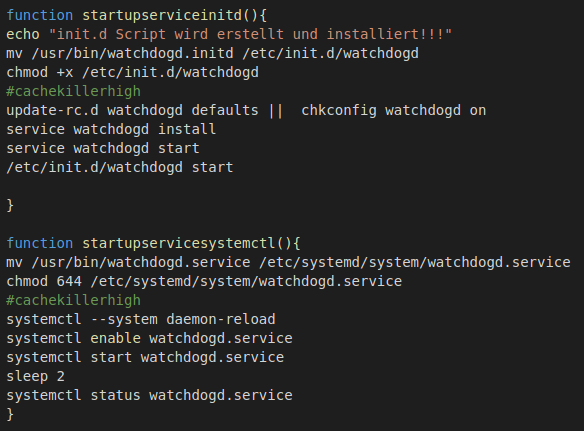Click the function name startupserviceinitd
The width and height of the screenshot is (584, 431).
tap(163, 16)
